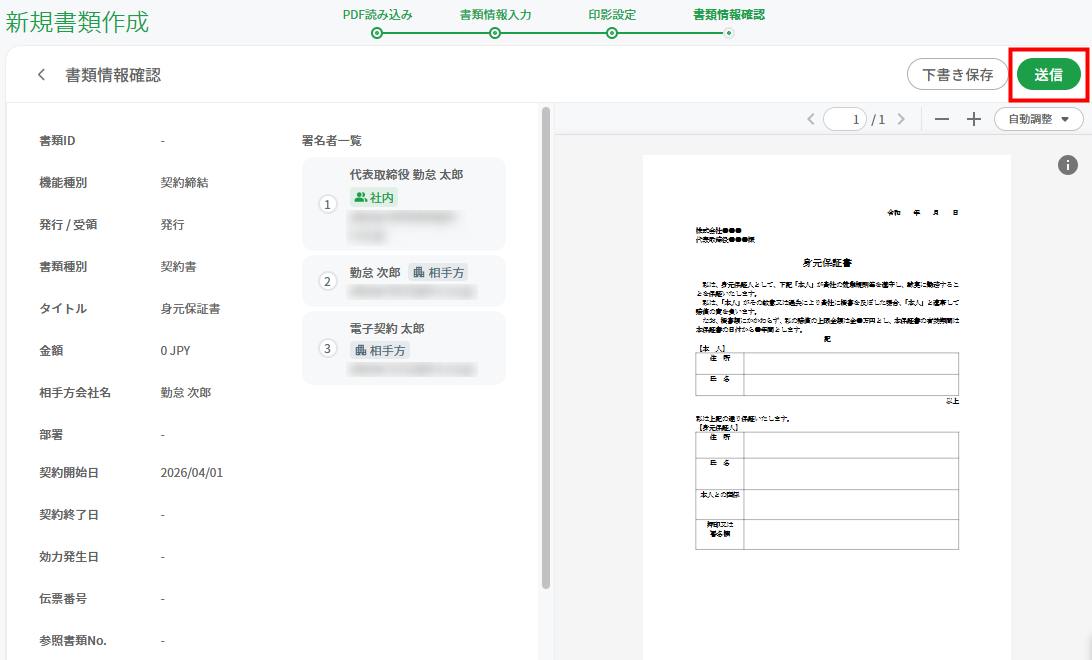Click the 発行 / 受領 value 発行
The width and height of the screenshot is (1092, 660).
tap(173, 225)
